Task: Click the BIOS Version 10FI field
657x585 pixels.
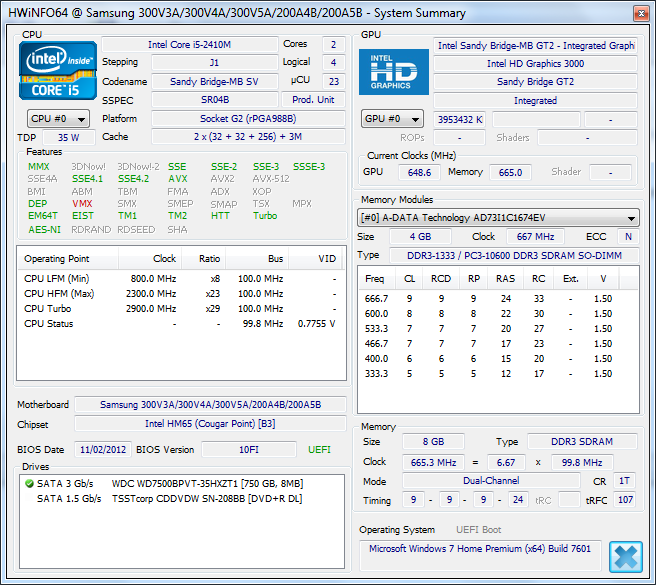Action: click(249, 450)
